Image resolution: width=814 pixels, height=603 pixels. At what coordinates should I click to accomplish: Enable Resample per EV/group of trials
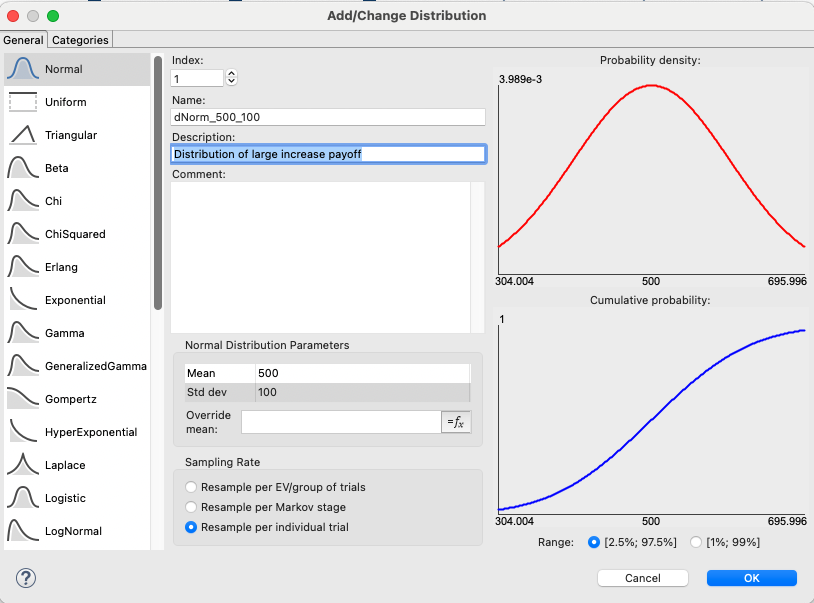point(190,487)
